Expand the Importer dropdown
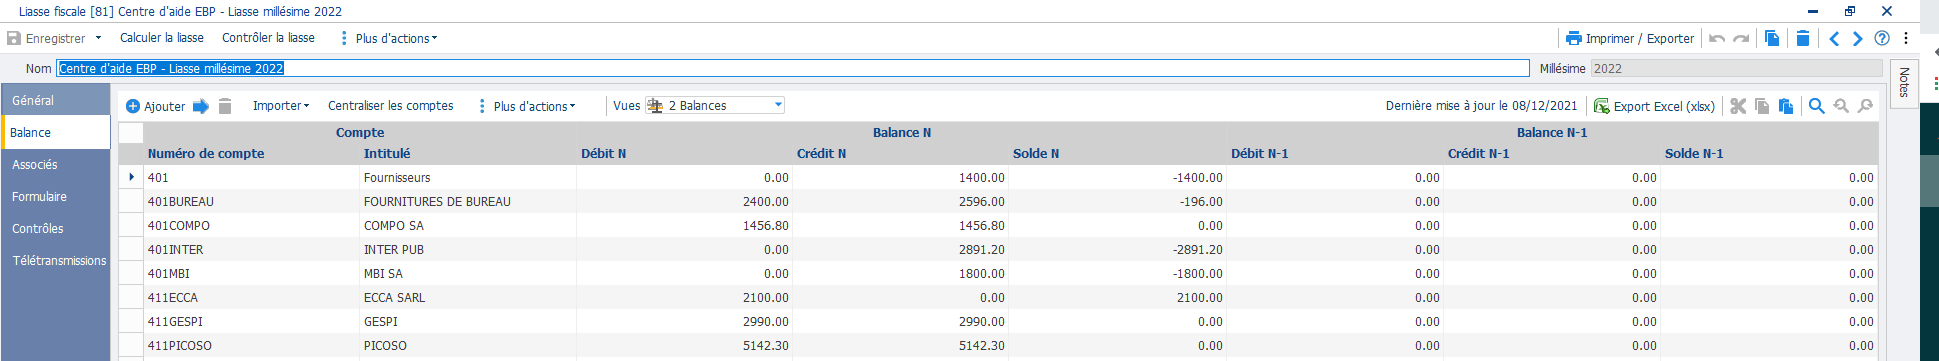This screenshot has height=361, width=1939. [281, 105]
